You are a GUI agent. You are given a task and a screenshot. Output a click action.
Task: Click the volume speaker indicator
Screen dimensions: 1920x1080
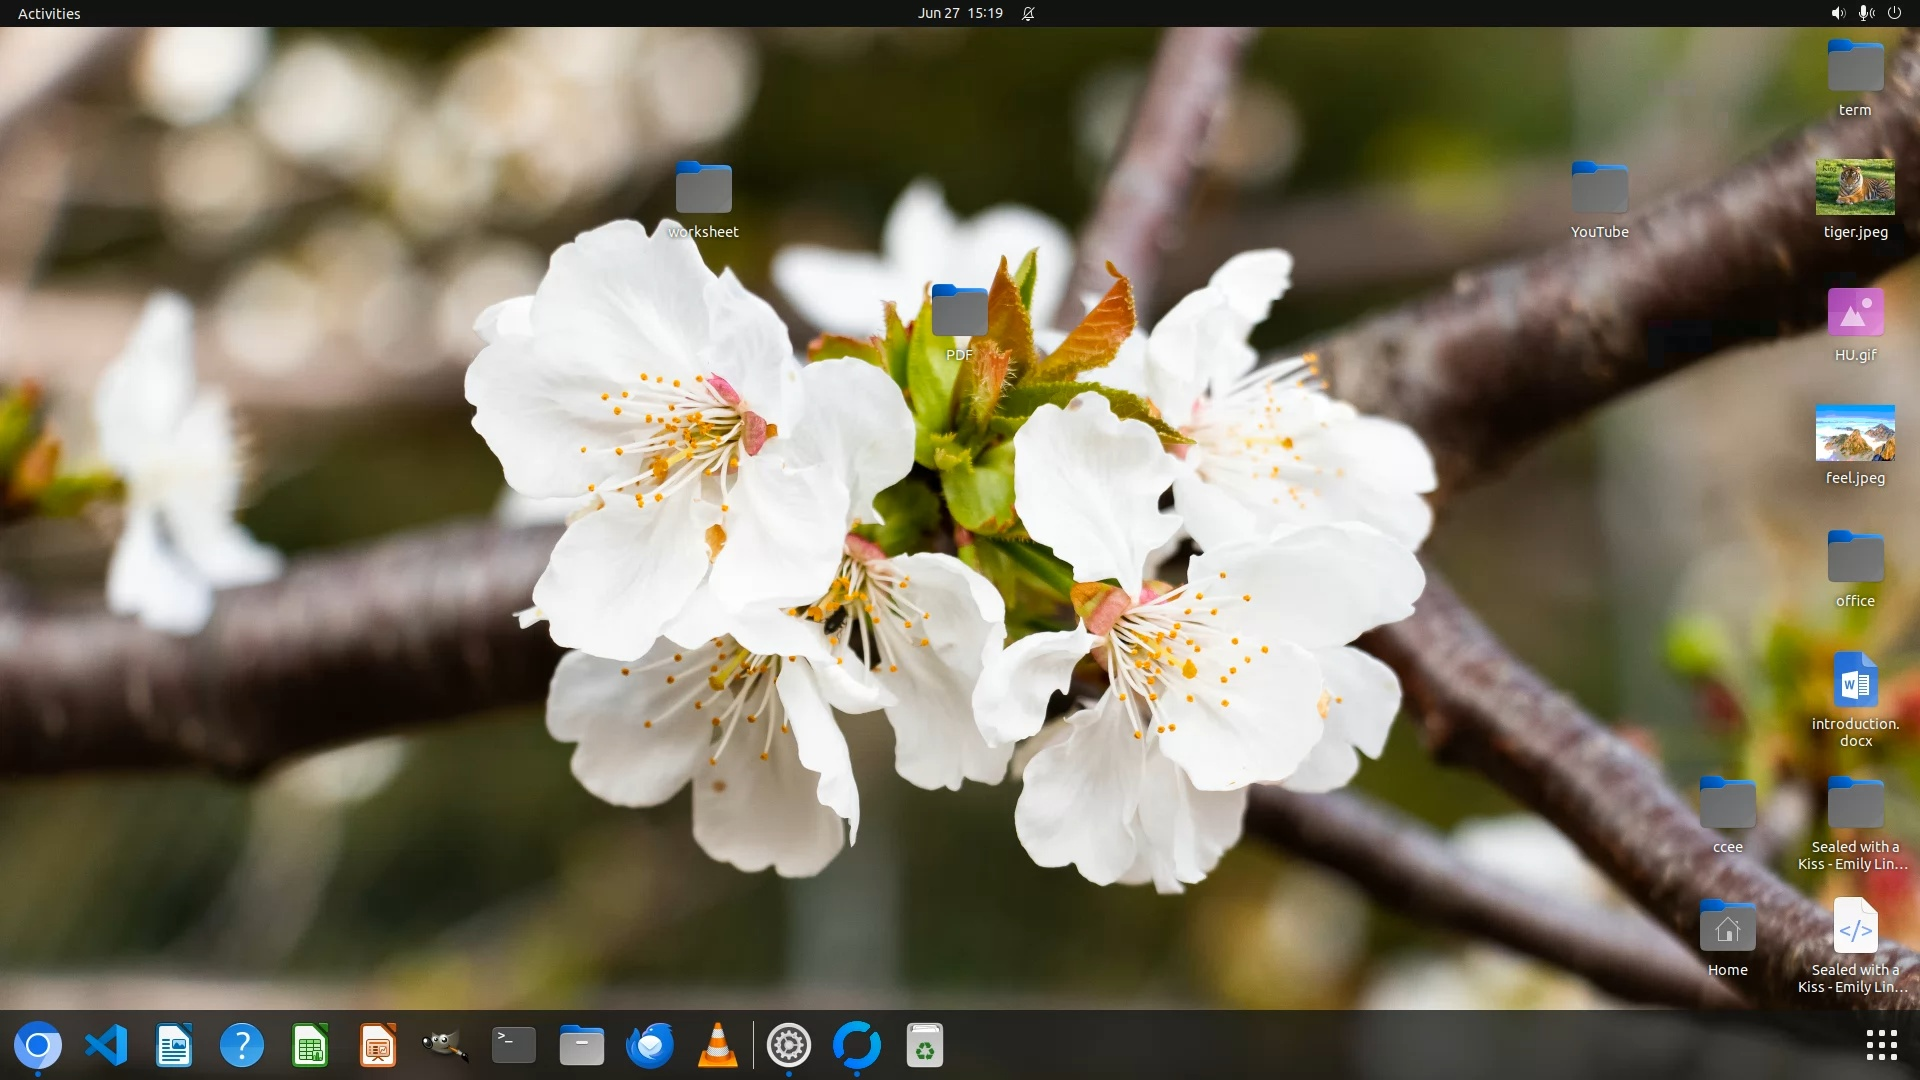[x=1837, y=13]
